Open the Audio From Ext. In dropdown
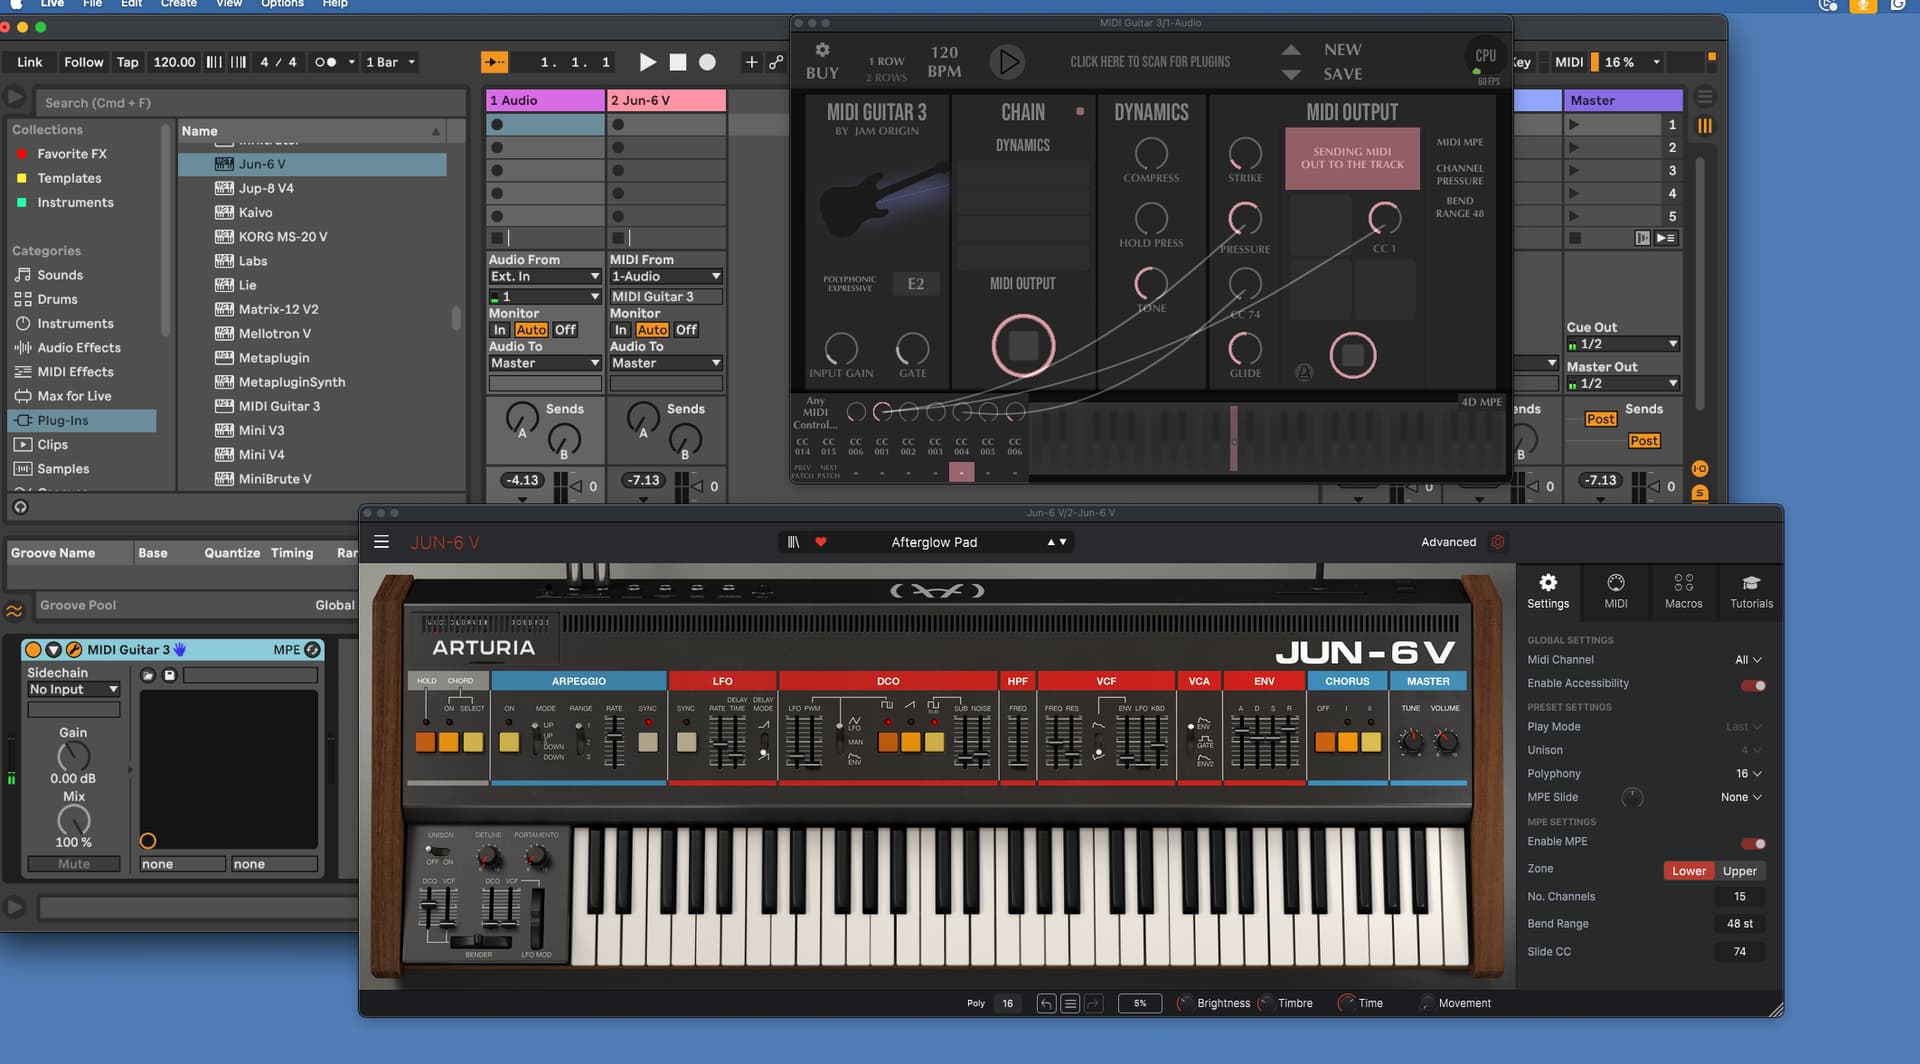This screenshot has height=1064, width=1920. point(545,277)
